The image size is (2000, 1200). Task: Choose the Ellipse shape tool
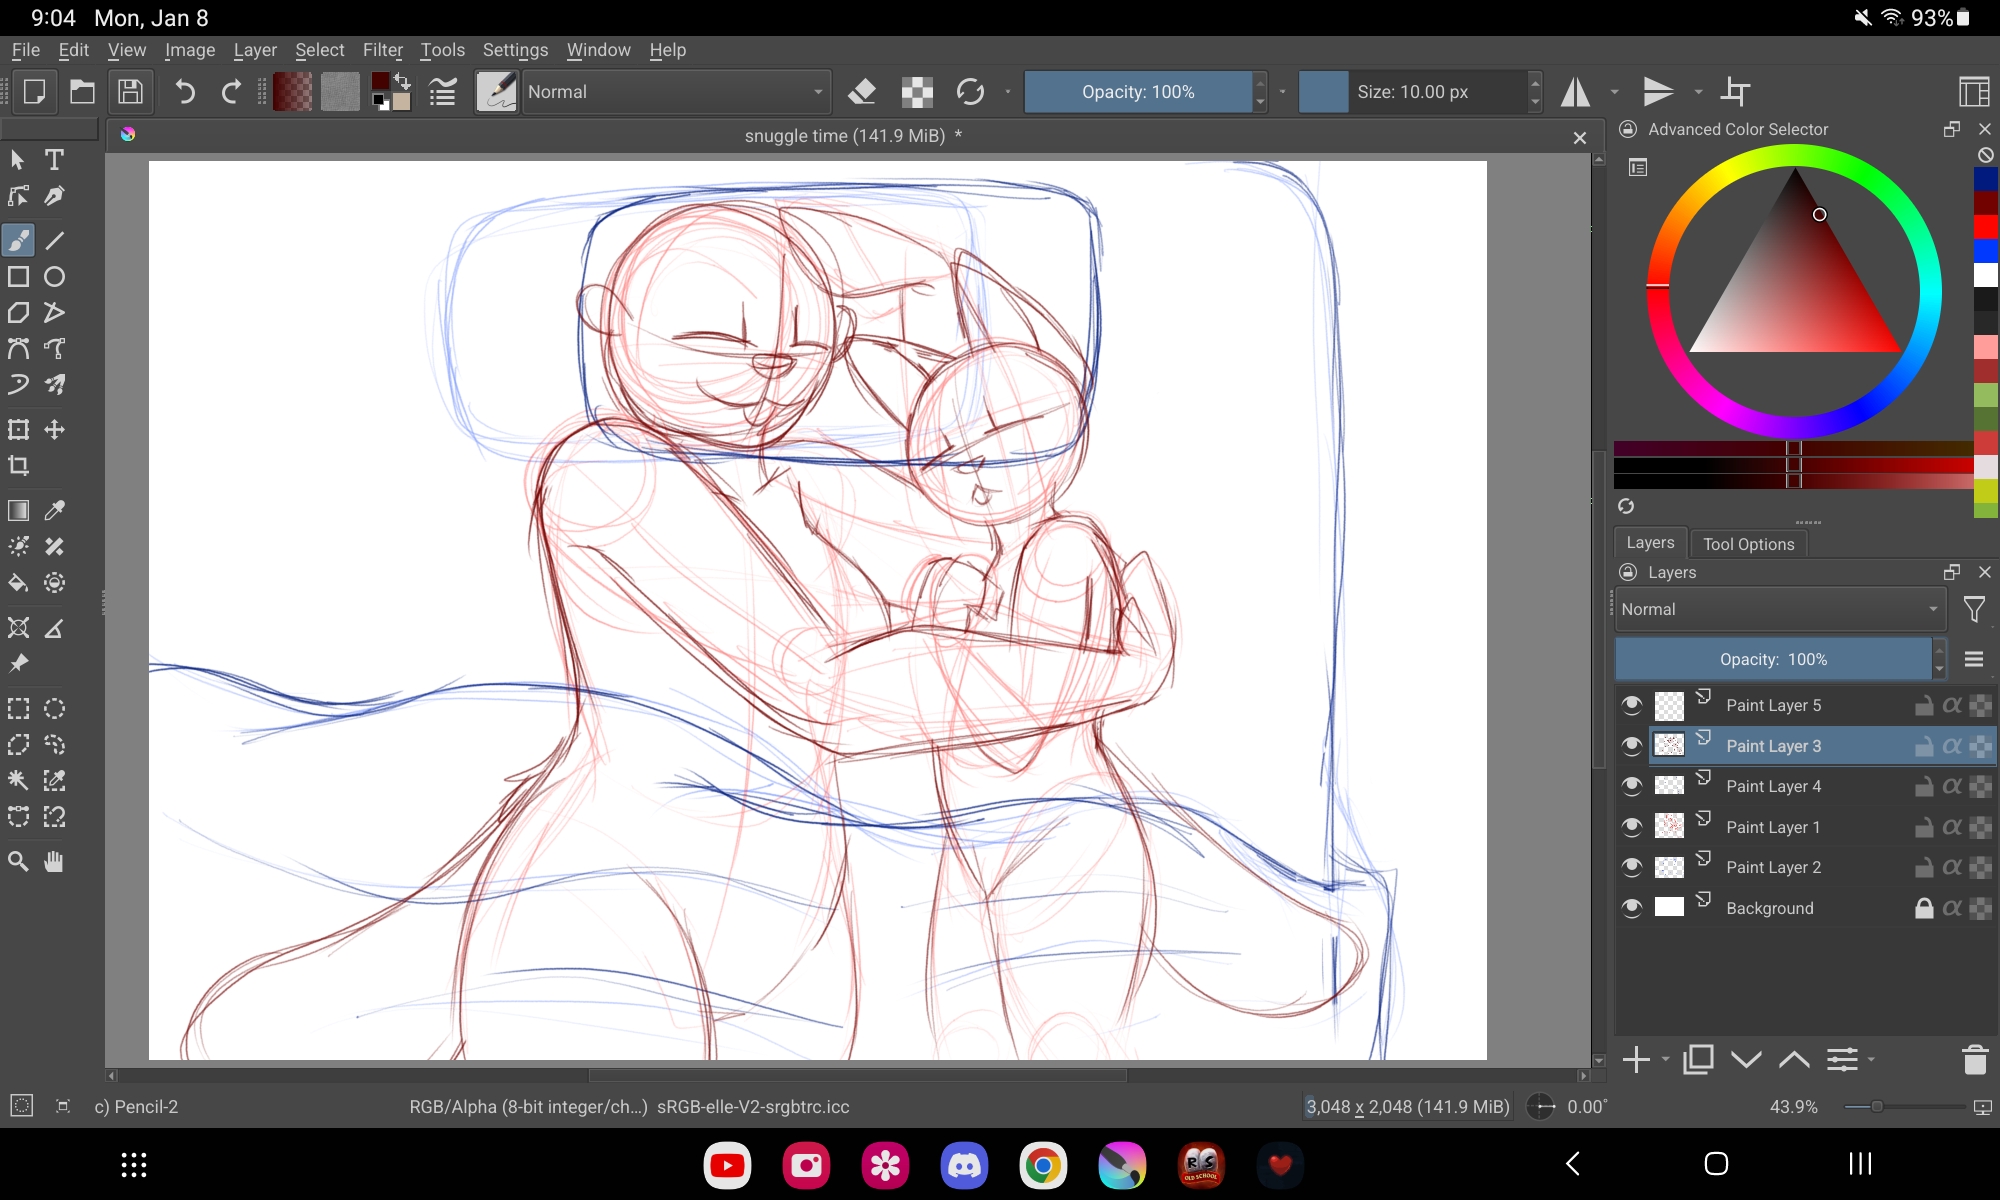pyautogui.click(x=55, y=277)
